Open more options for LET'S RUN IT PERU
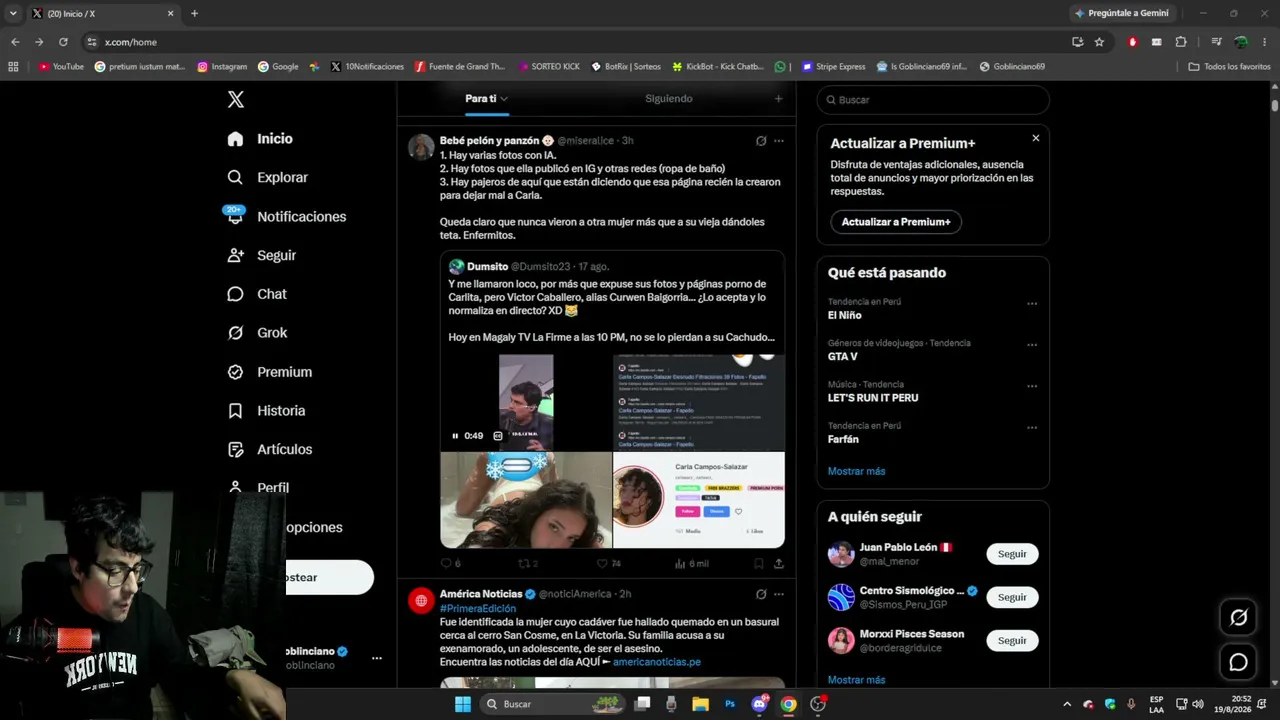Image resolution: width=1280 pixels, height=720 pixels. (1032, 386)
